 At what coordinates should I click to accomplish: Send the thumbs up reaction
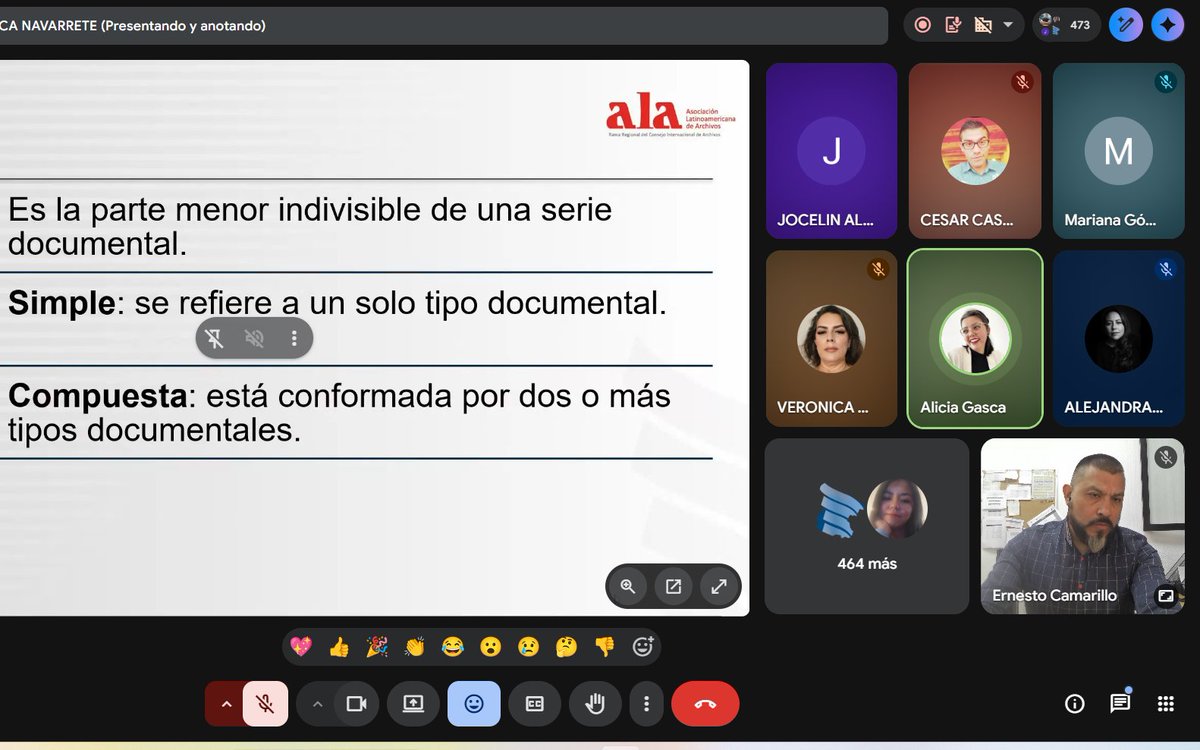tap(339, 647)
